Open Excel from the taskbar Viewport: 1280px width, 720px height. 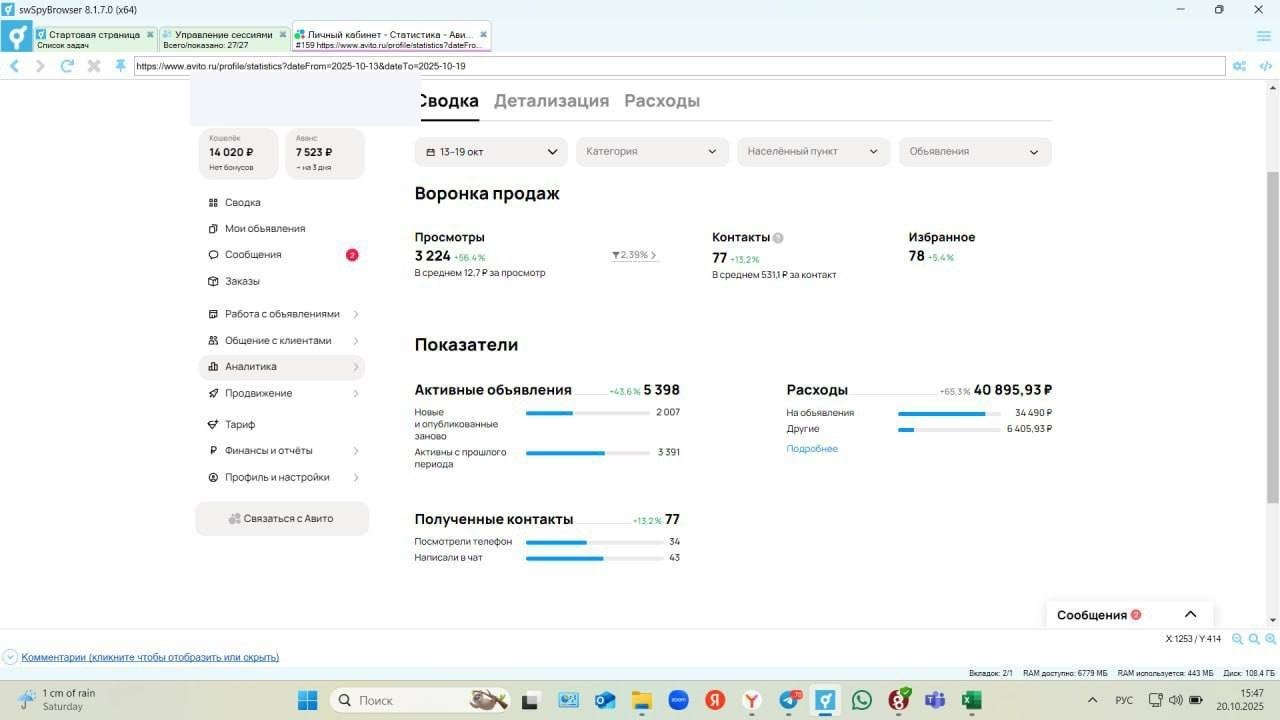point(972,700)
